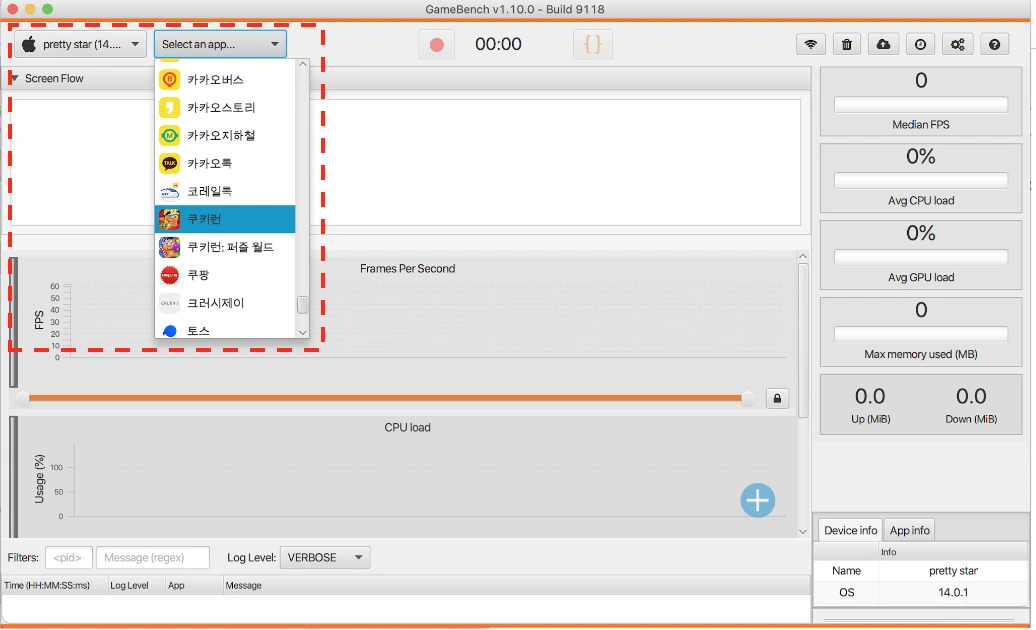
Task: Select 크러시제이 from the app list
Action: click(x=225, y=303)
